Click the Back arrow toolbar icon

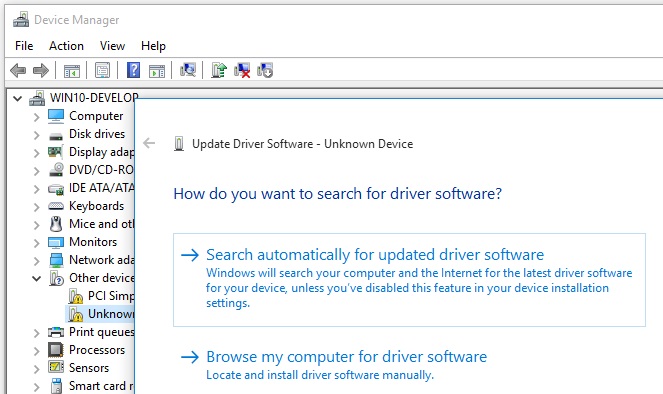[18, 70]
